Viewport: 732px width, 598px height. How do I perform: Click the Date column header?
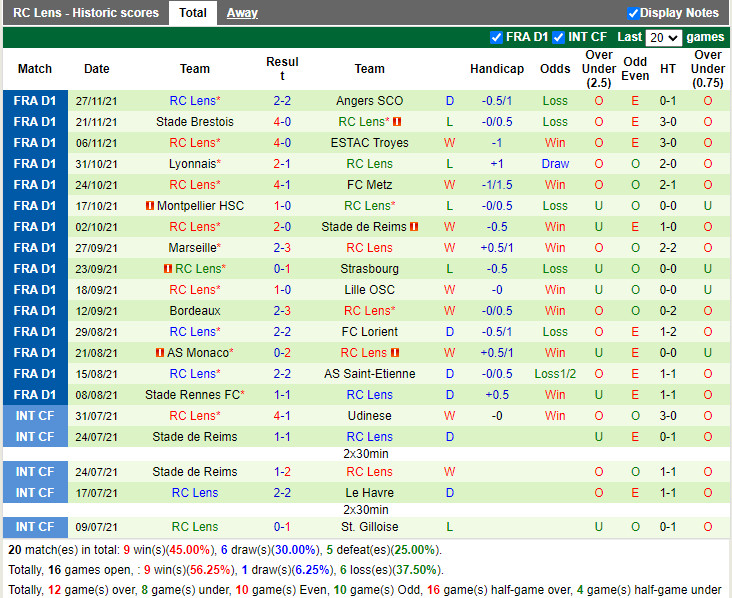coord(97,69)
